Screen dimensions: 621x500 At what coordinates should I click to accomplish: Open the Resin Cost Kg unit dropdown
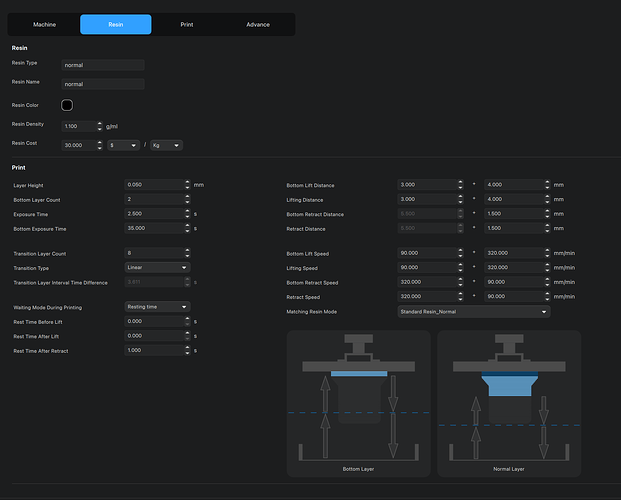pos(166,145)
